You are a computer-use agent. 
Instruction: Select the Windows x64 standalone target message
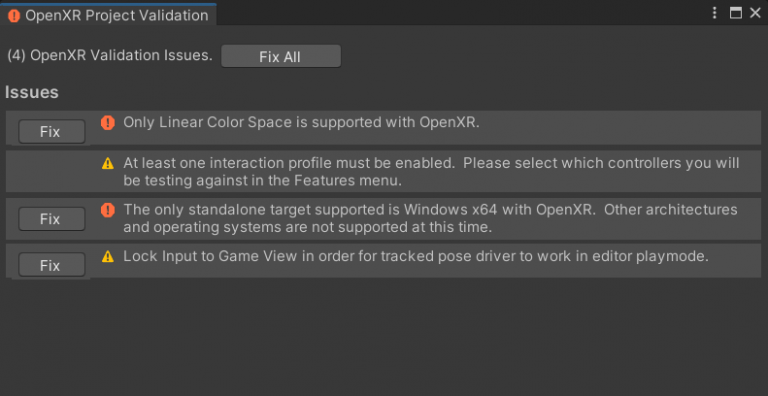point(430,219)
